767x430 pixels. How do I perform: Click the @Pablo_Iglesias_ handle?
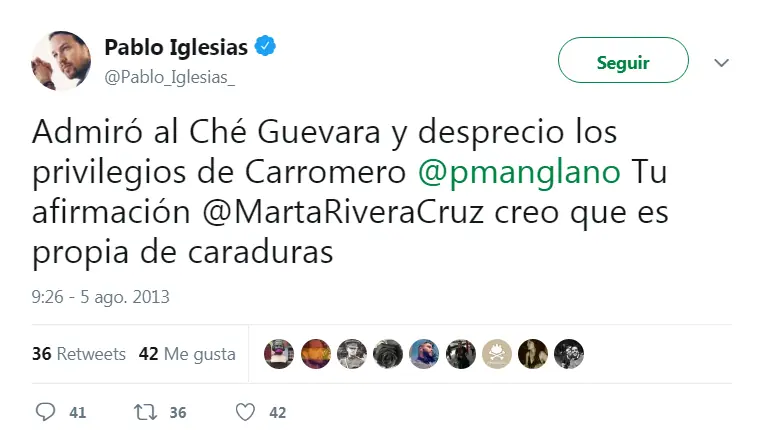[170, 77]
